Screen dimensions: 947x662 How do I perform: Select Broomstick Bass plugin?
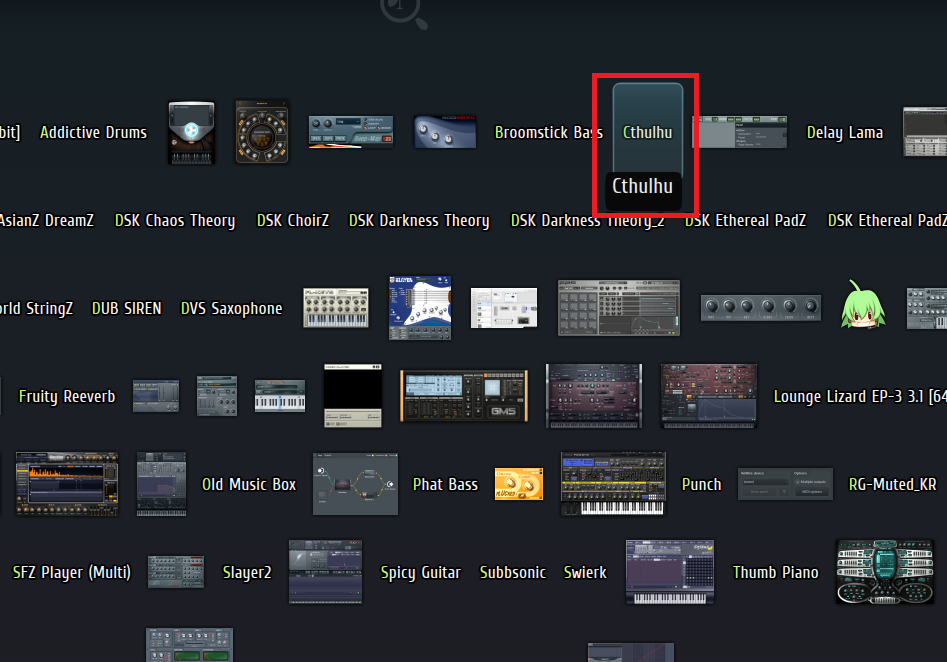tap(548, 132)
